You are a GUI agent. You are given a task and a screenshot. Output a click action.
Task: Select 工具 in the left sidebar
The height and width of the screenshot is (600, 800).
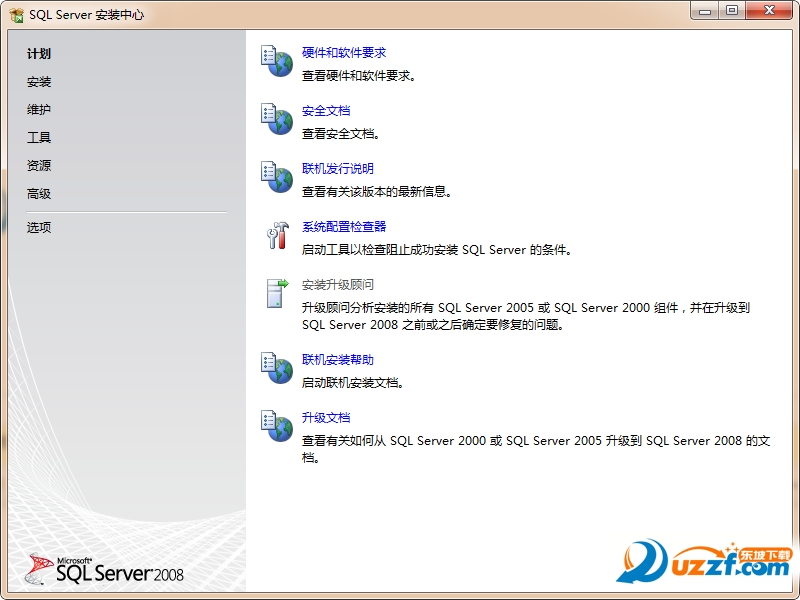click(38, 138)
